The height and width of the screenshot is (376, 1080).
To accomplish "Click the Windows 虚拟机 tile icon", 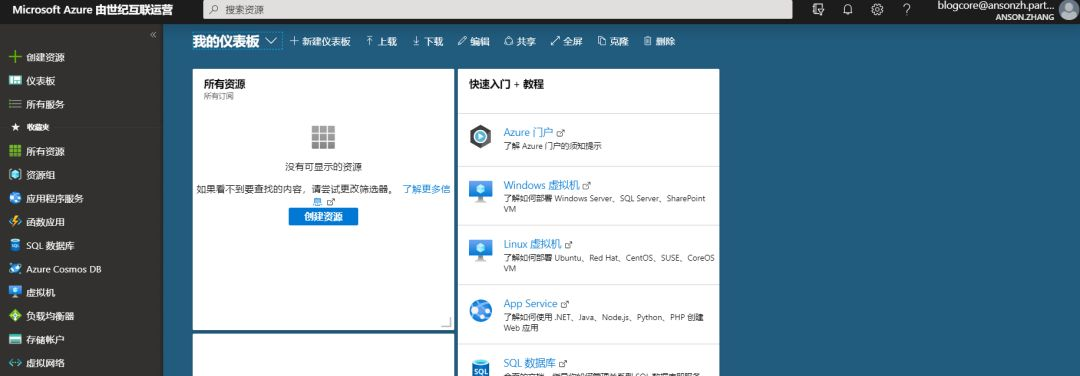I will coord(480,191).
